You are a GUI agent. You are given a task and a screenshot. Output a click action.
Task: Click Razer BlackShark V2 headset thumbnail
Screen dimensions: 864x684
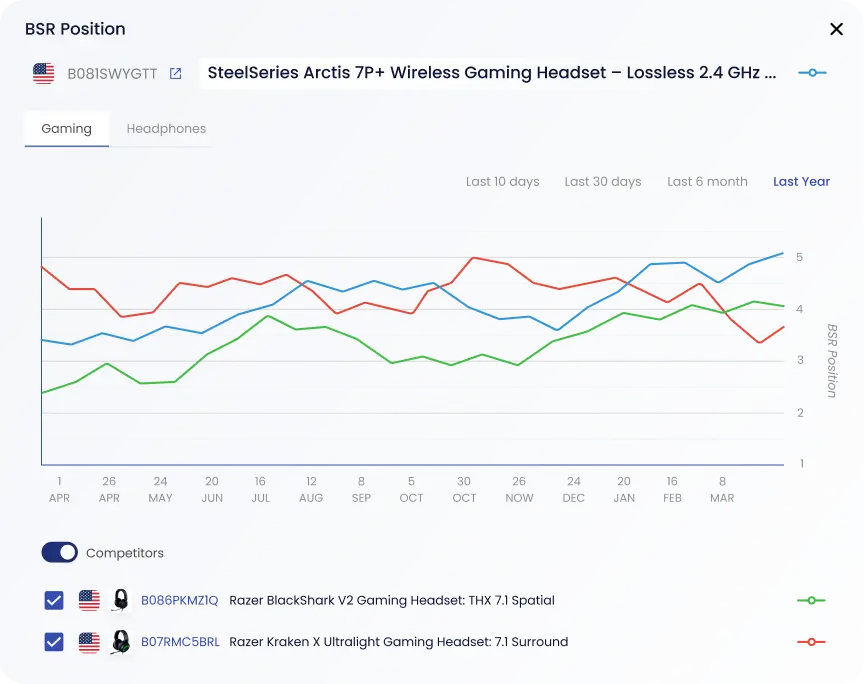[x=121, y=600]
